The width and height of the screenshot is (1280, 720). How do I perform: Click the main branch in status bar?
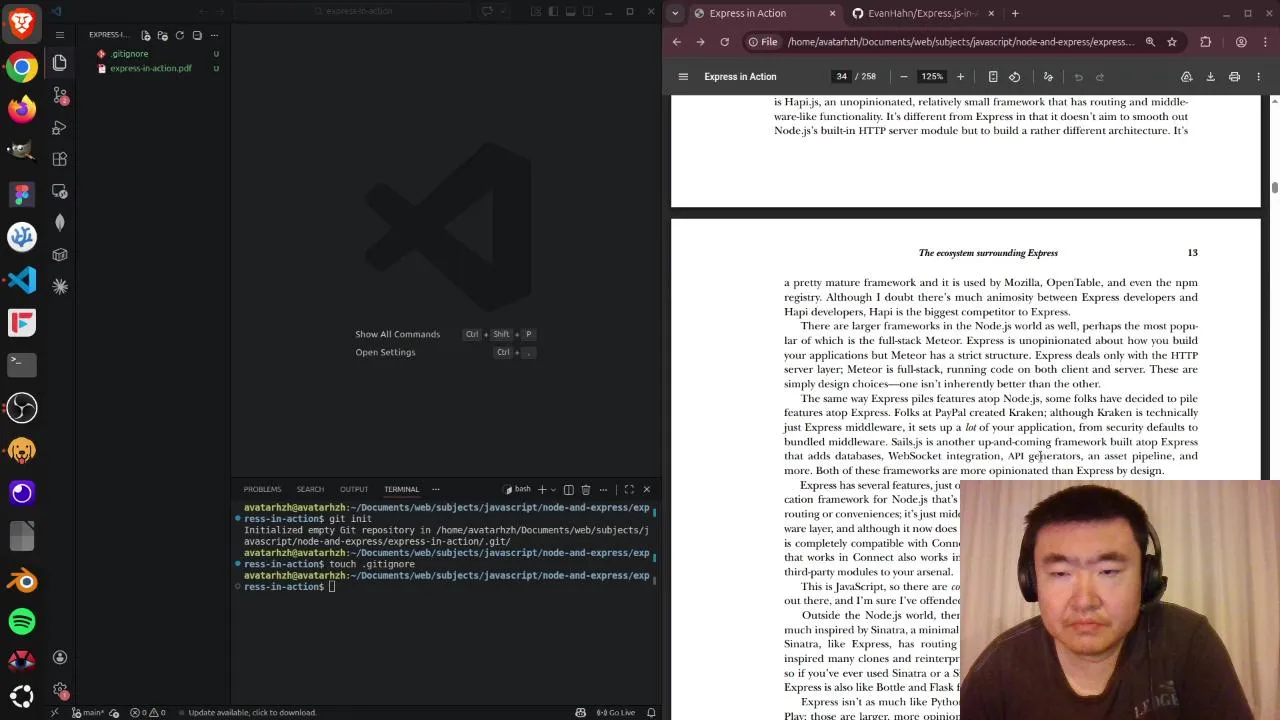click(89, 712)
